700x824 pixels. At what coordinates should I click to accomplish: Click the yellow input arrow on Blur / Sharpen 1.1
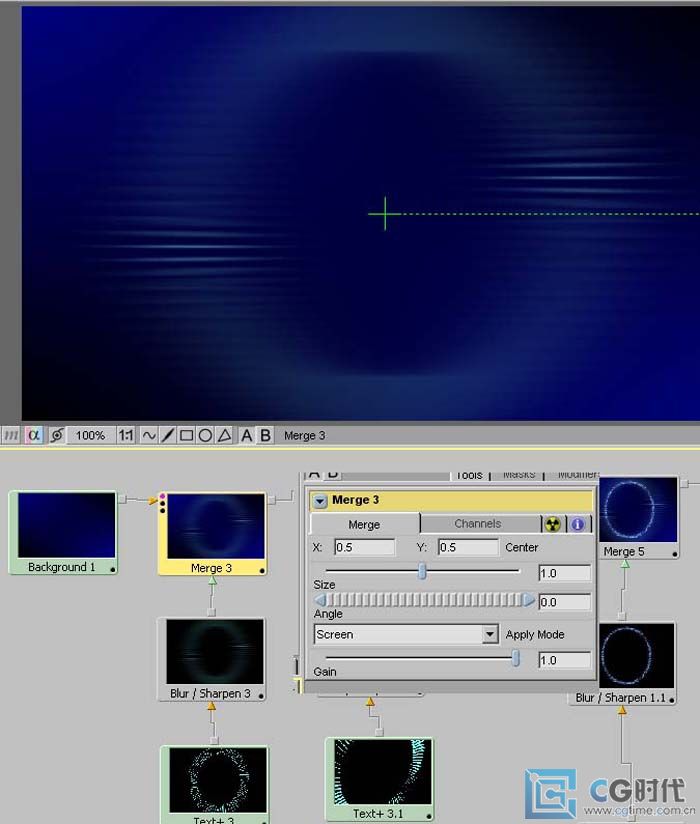pos(622,710)
